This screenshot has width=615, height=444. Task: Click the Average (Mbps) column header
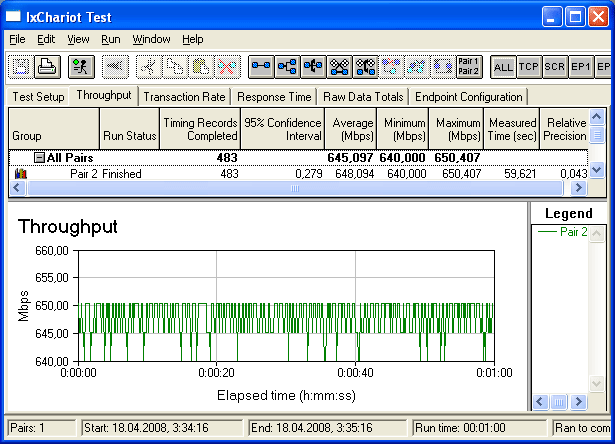pos(351,129)
